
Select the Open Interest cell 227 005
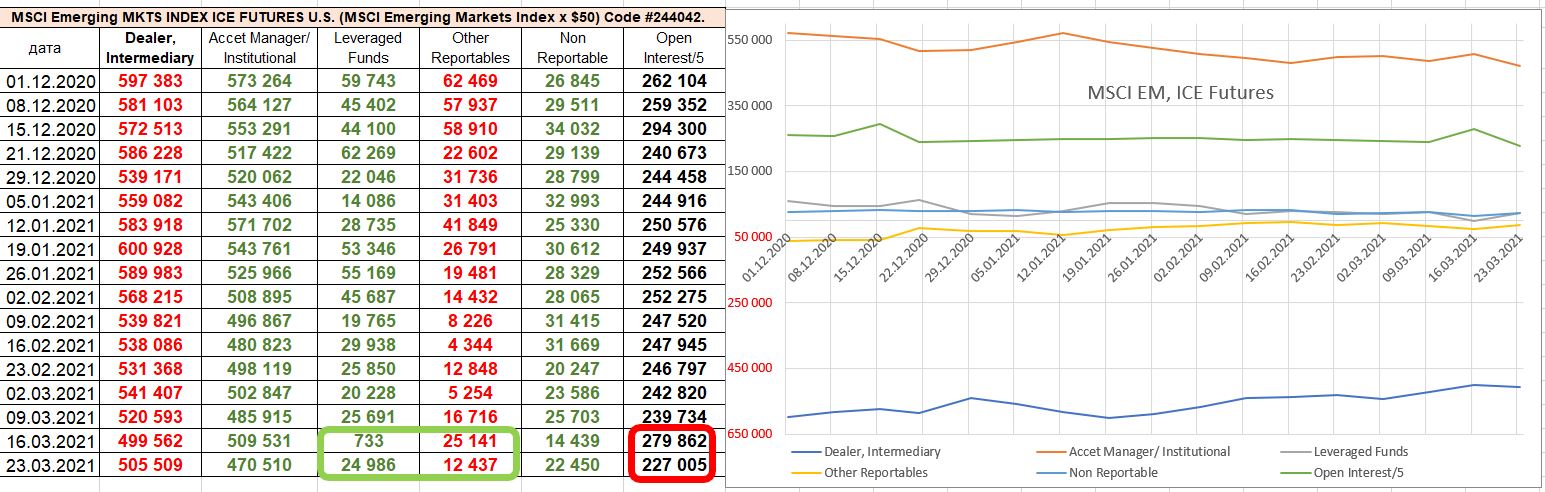tap(669, 465)
